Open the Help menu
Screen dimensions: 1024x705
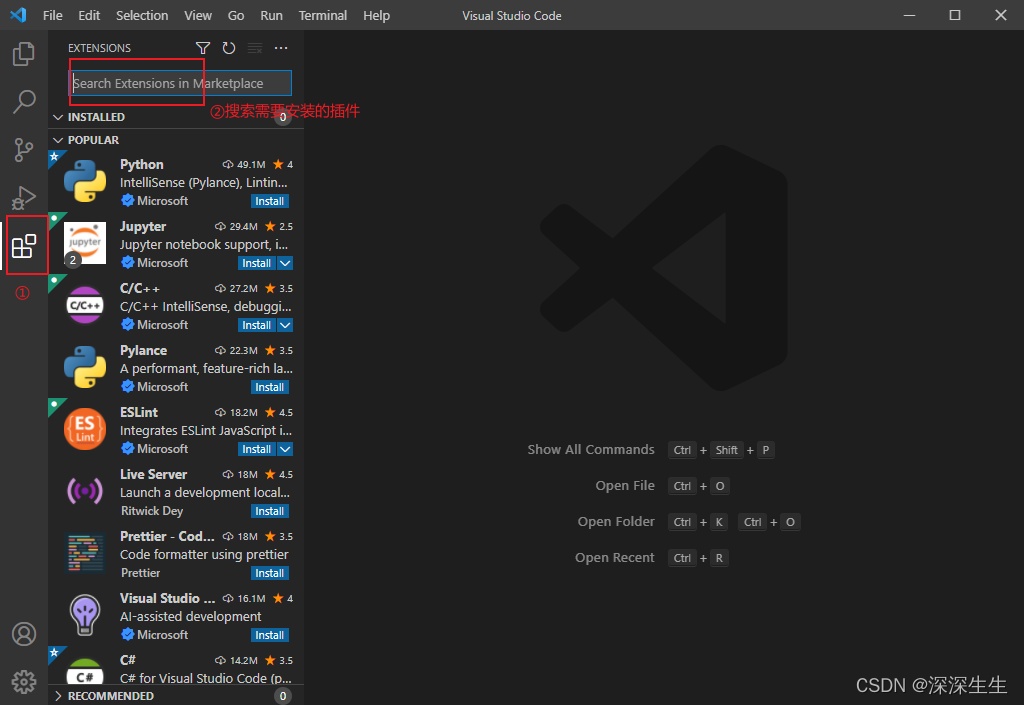376,15
